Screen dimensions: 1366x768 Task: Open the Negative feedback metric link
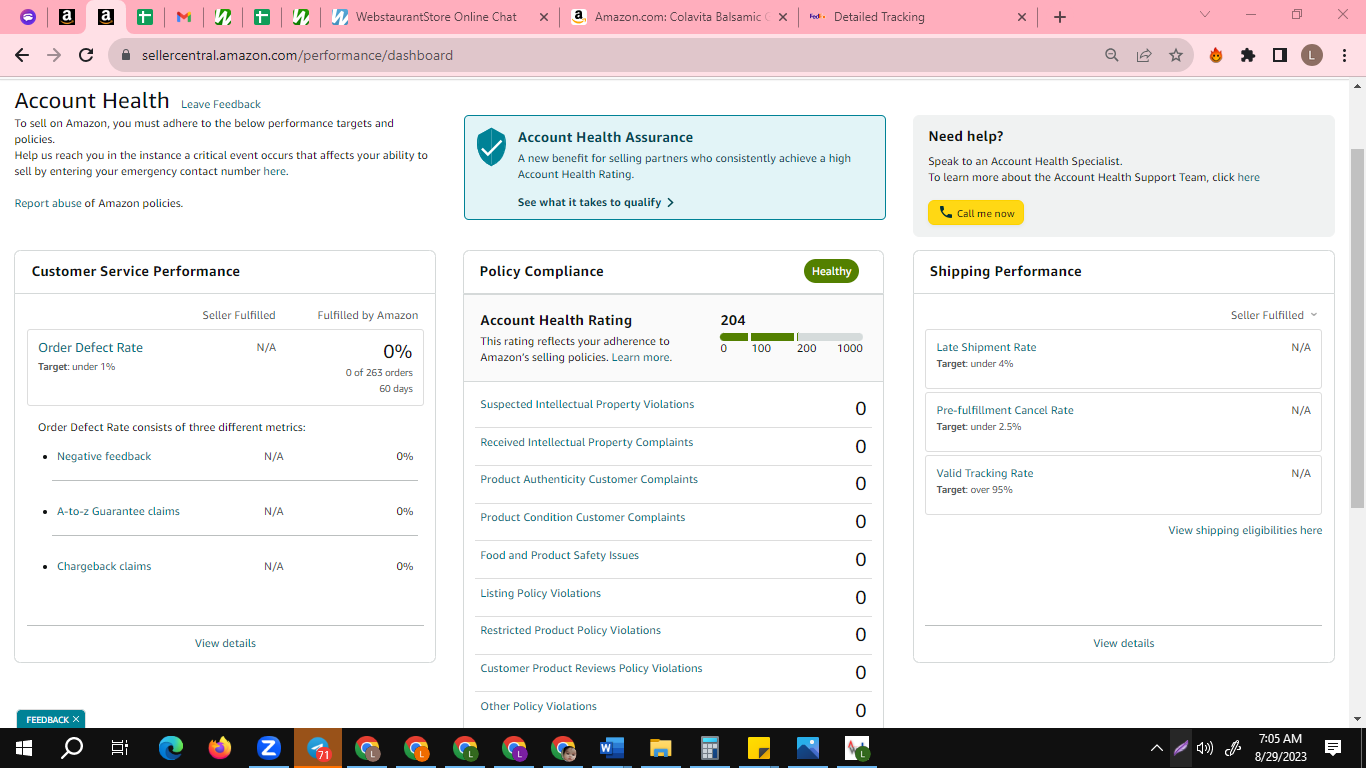(104, 456)
